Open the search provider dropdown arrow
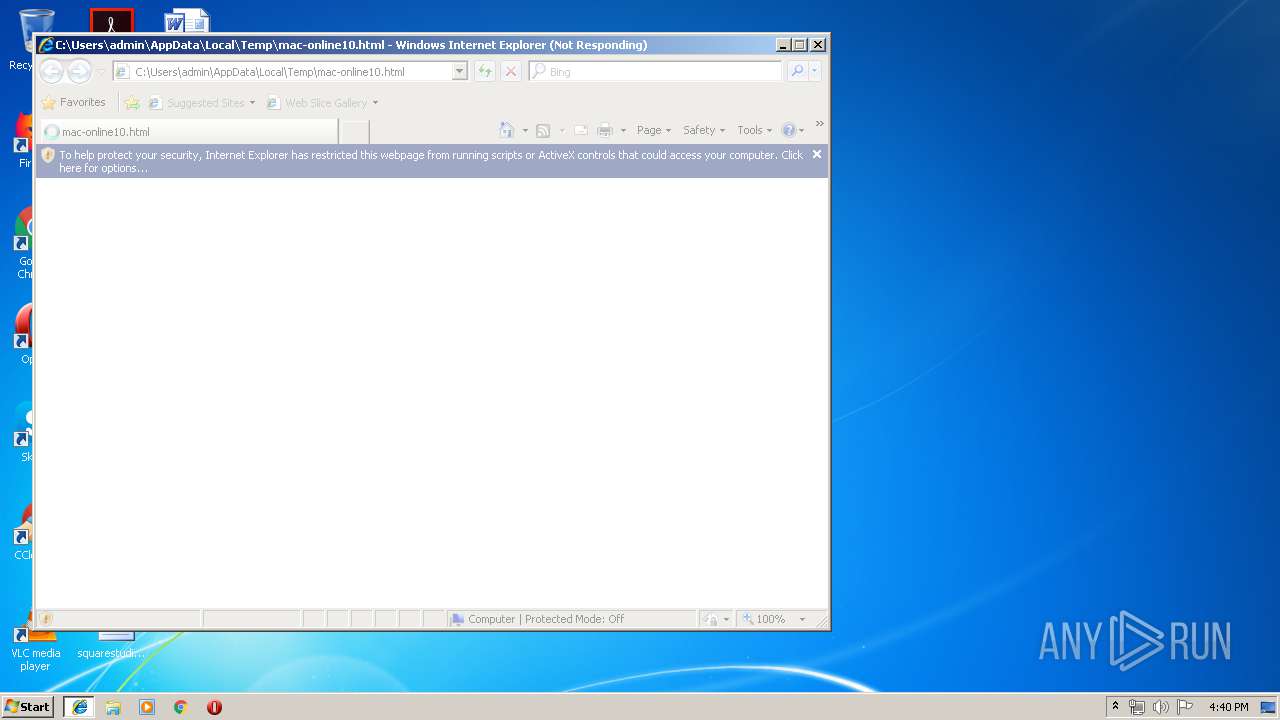 (x=815, y=71)
